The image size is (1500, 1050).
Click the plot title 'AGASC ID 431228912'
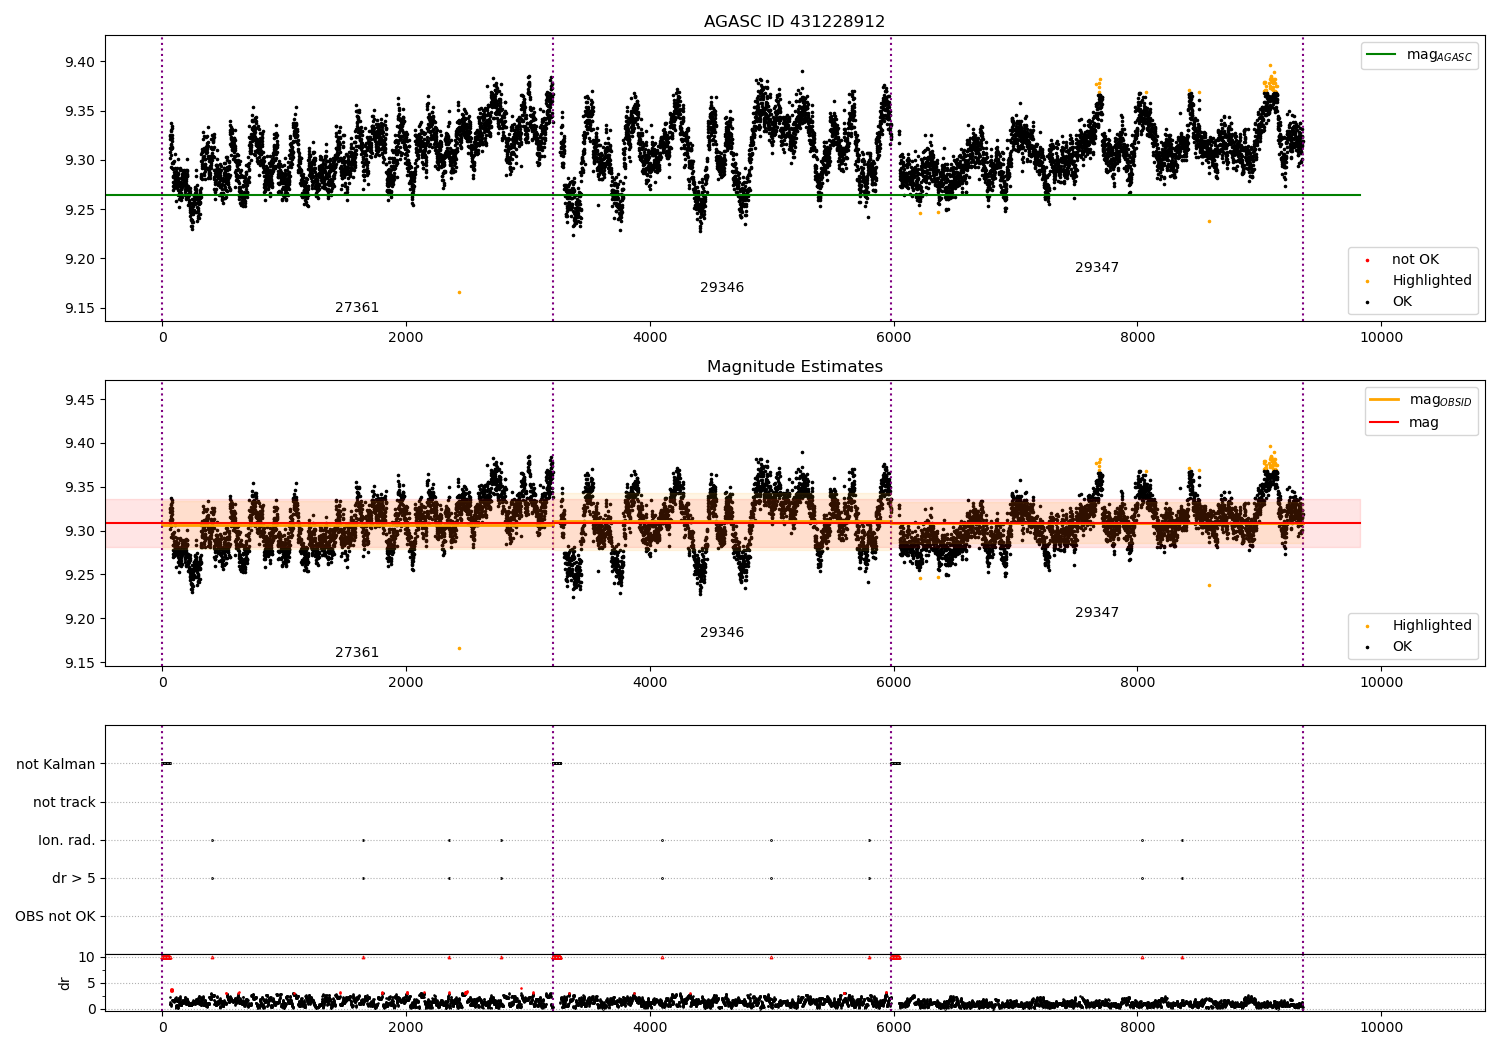(x=794, y=22)
